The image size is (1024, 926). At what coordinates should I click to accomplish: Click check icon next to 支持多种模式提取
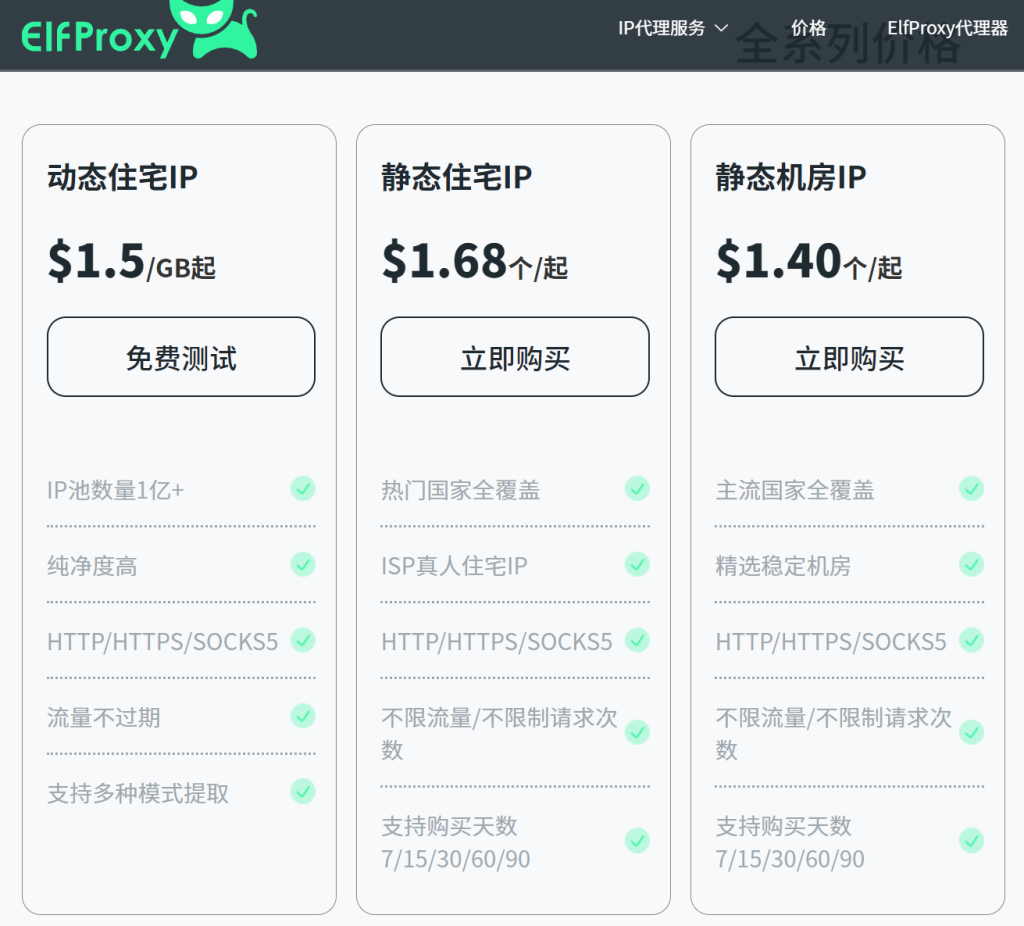pos(303,791)
